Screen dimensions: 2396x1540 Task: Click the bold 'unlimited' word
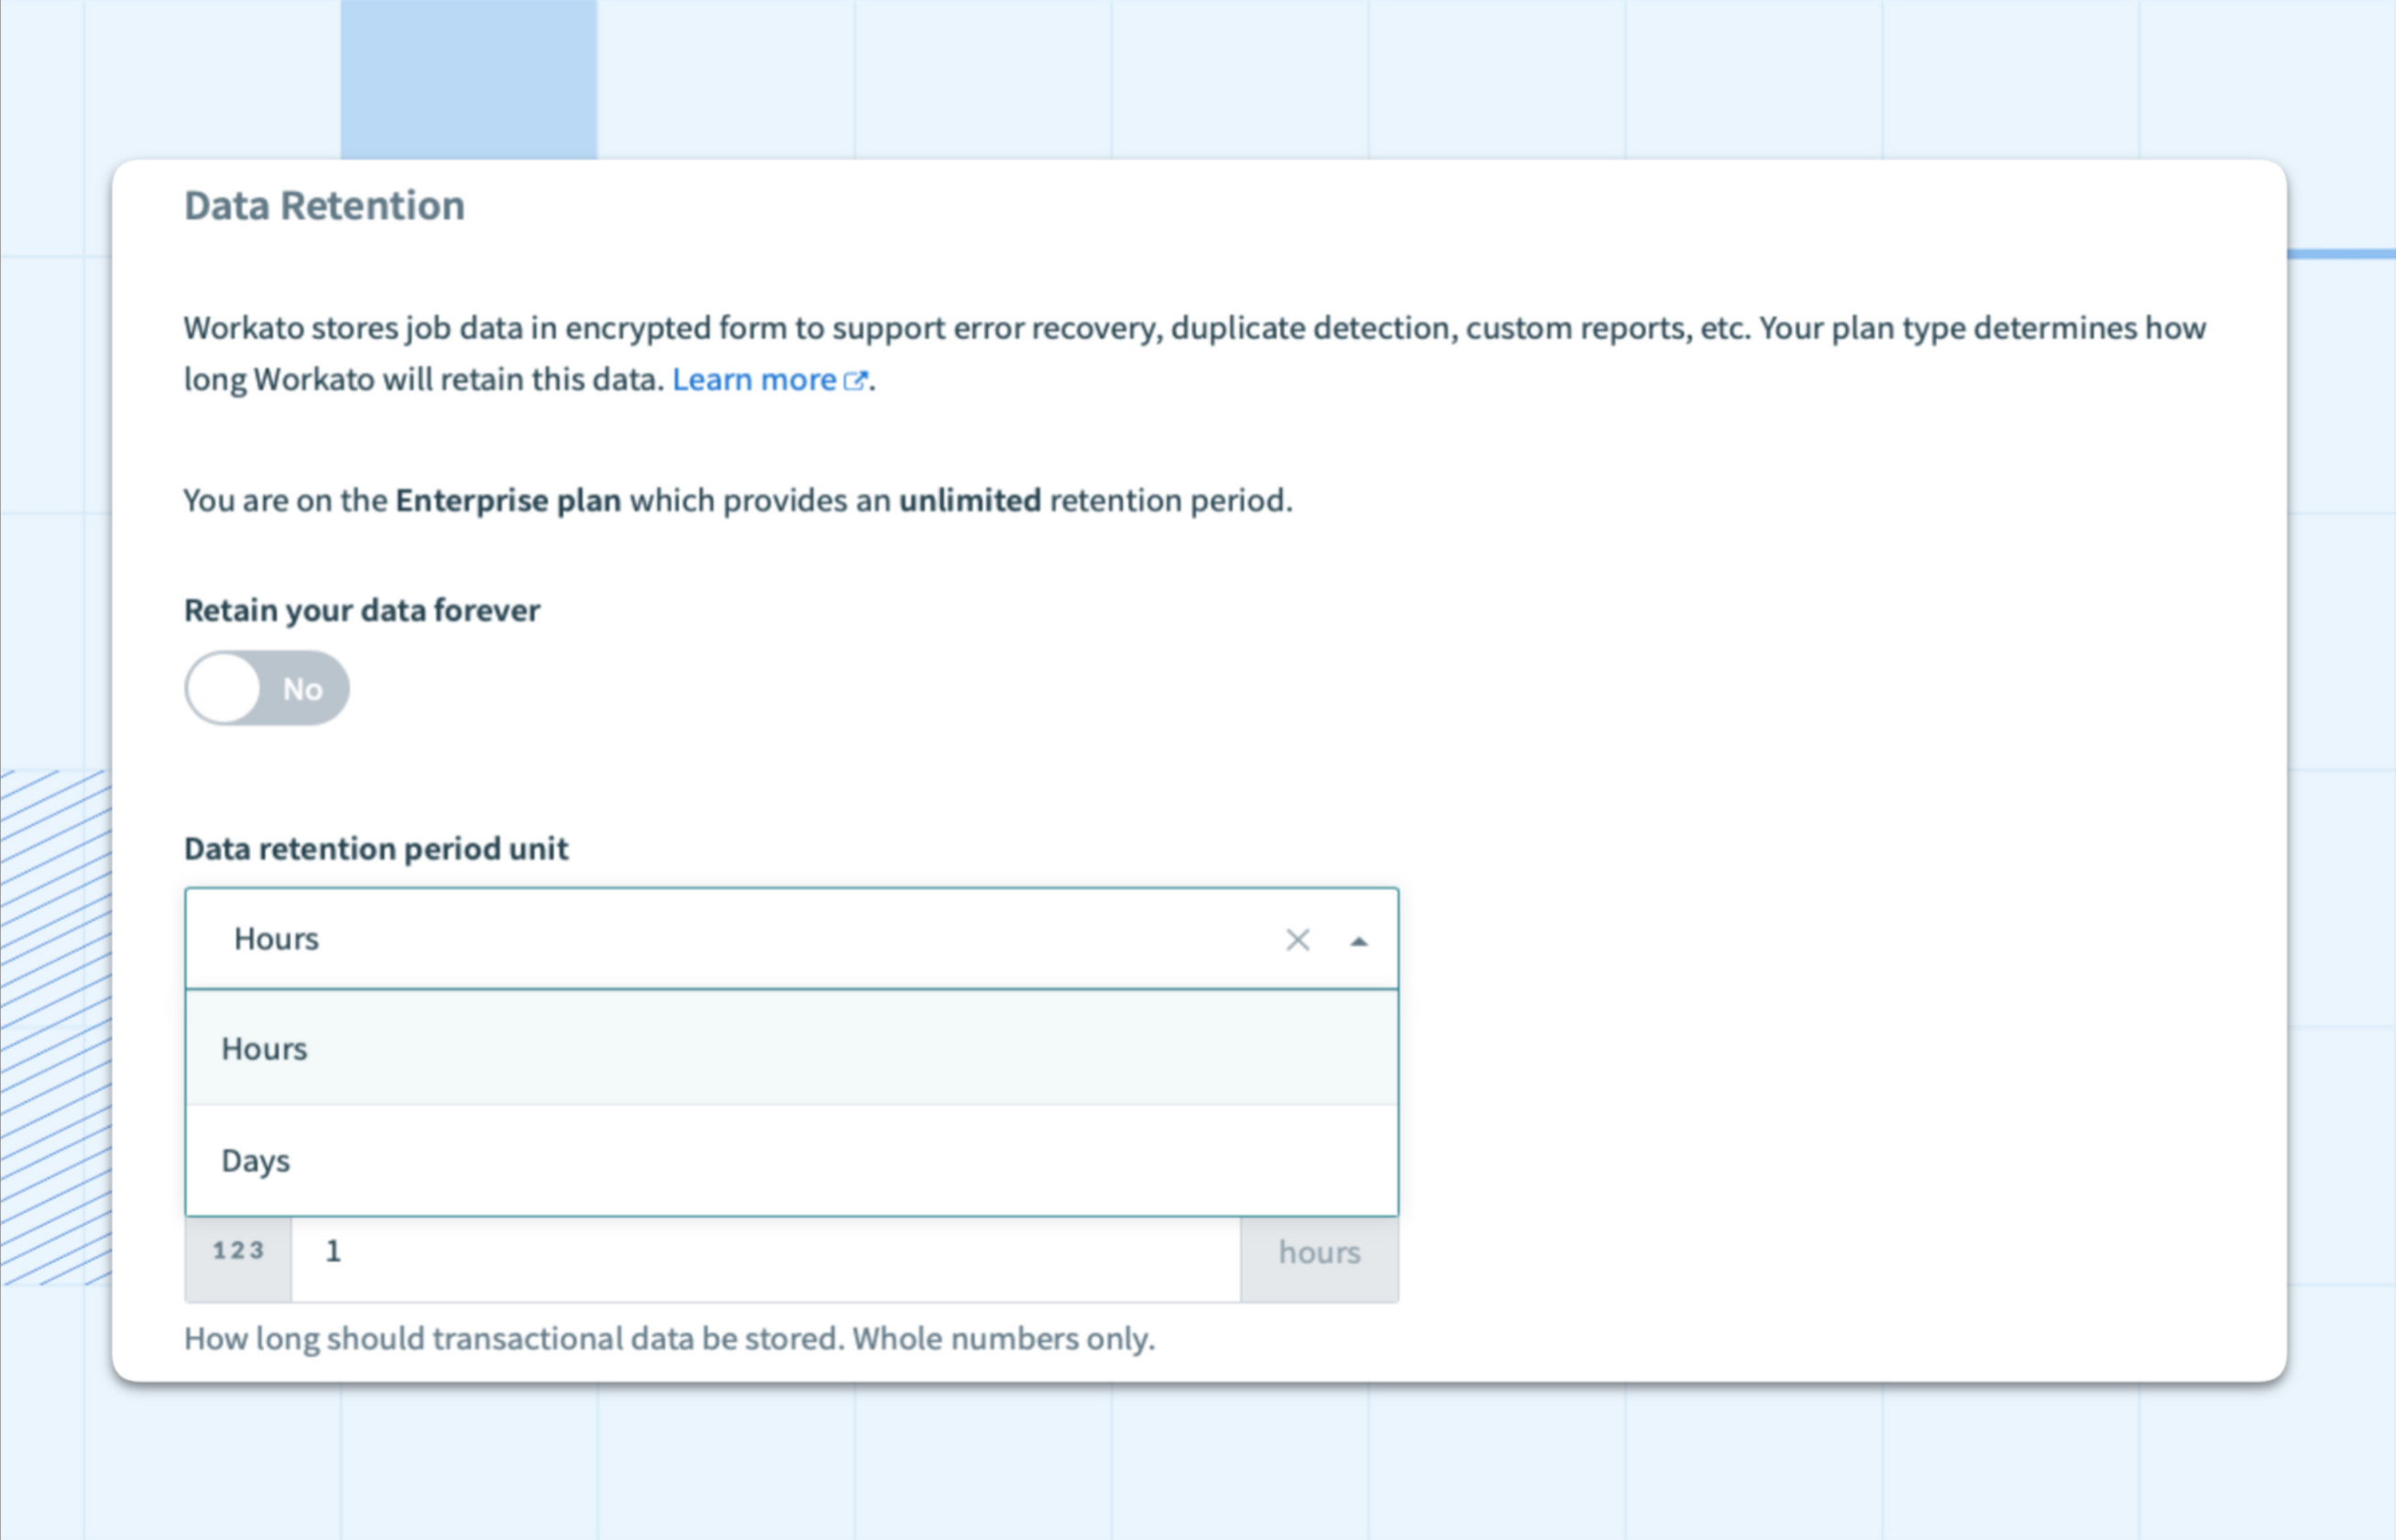click(969, 500)
